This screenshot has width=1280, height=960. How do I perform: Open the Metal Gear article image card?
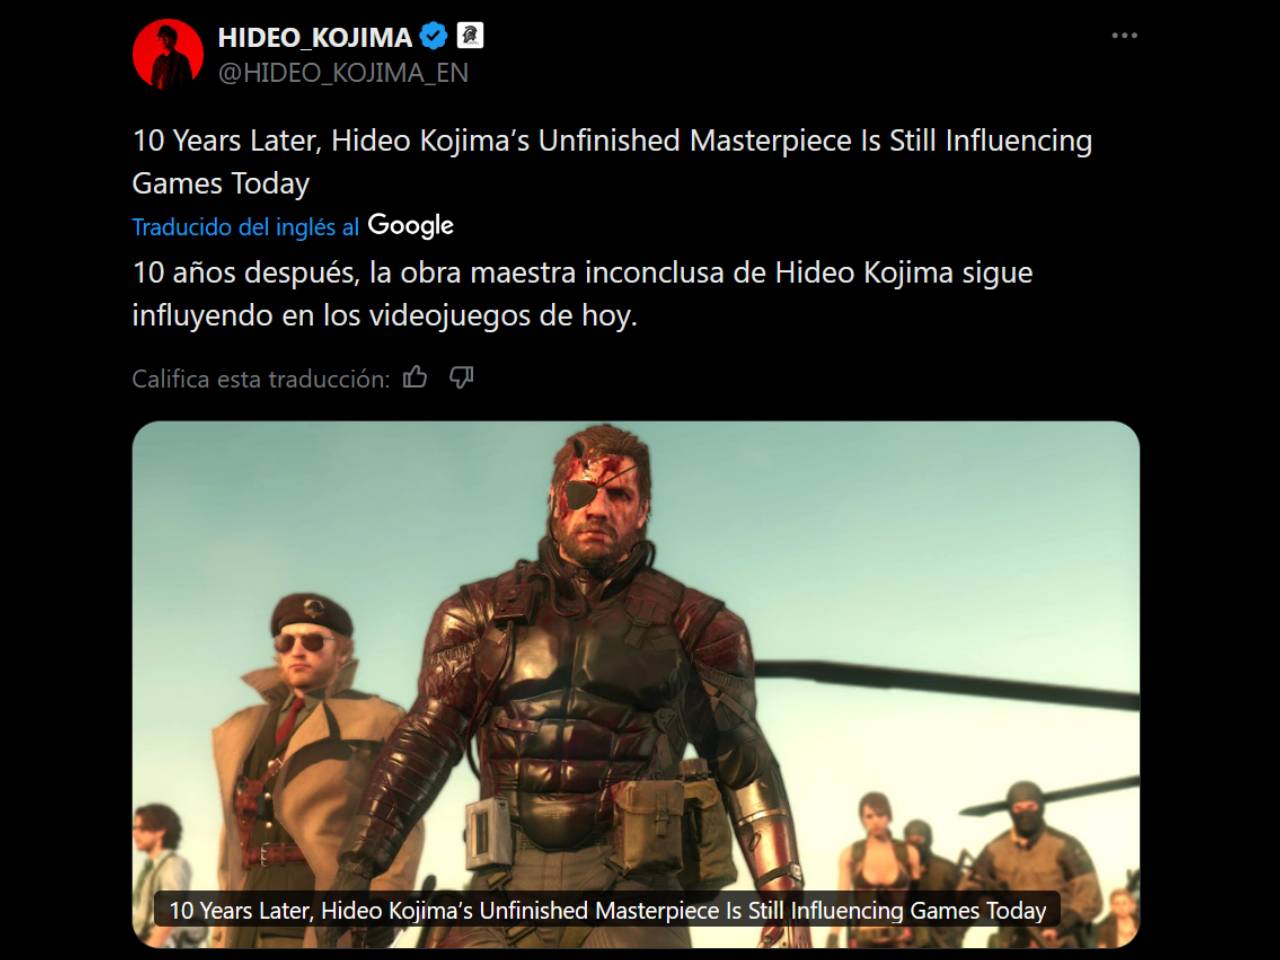click(636, 684)
